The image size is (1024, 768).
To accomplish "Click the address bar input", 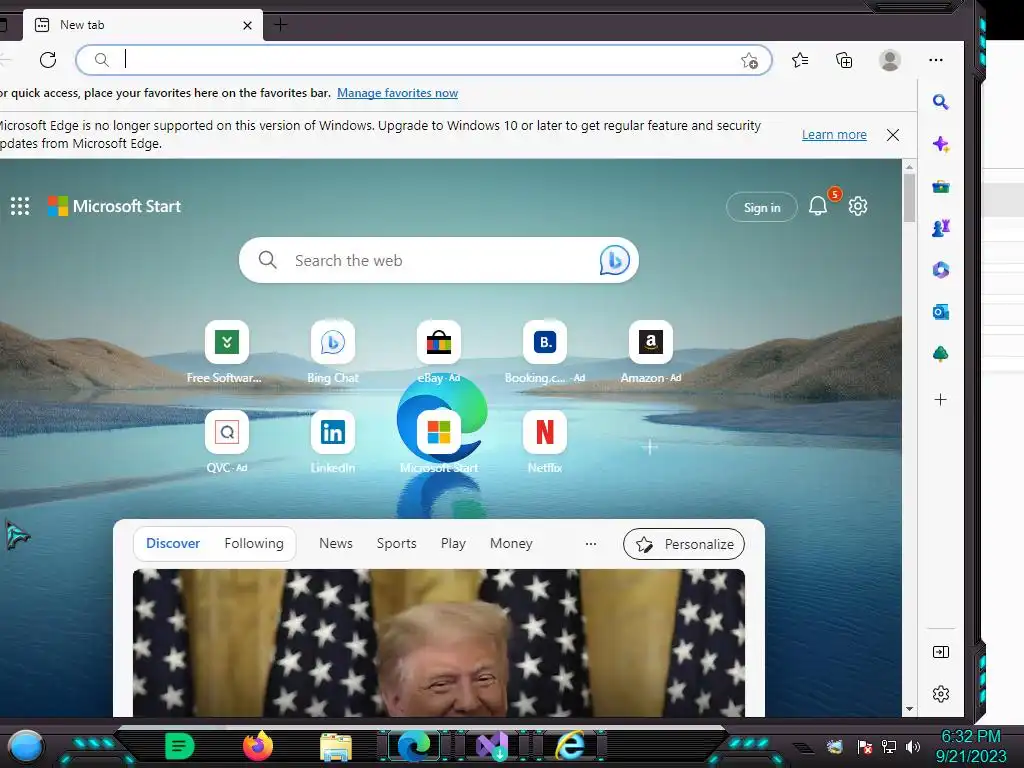I will (424, 60).
